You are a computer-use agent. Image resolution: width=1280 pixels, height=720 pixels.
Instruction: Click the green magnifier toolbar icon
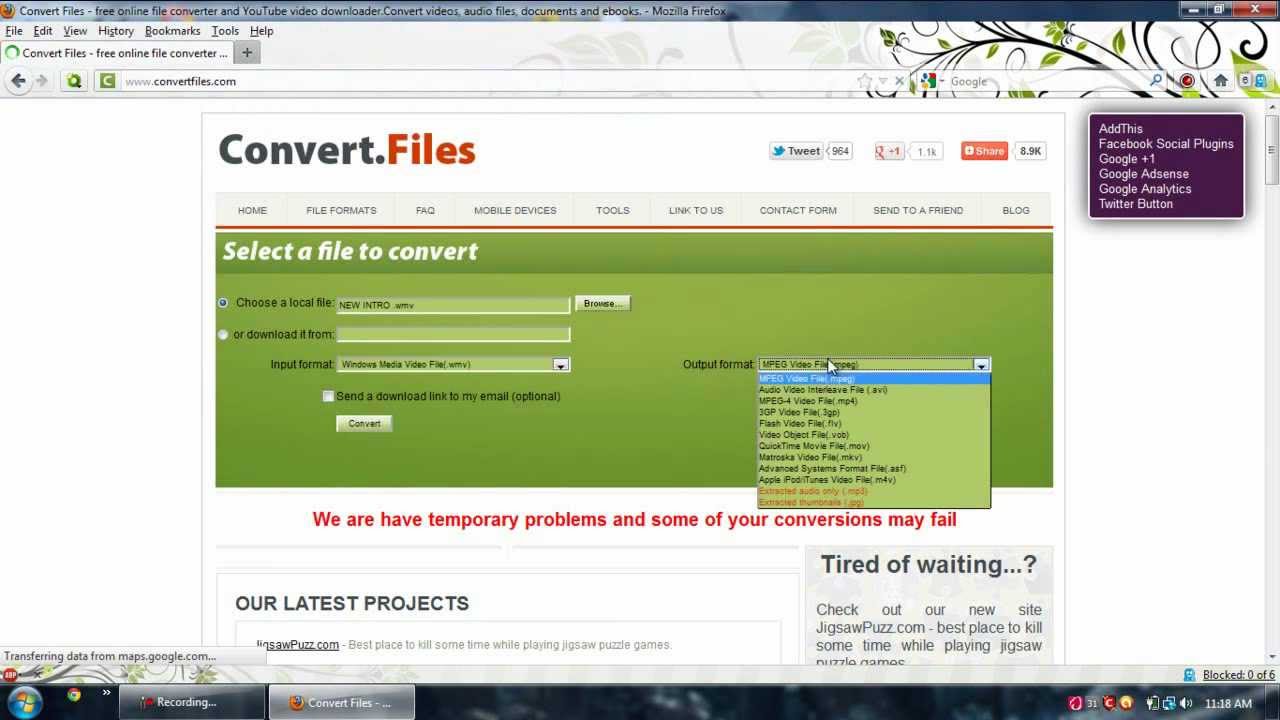click(x=73, y=81)
